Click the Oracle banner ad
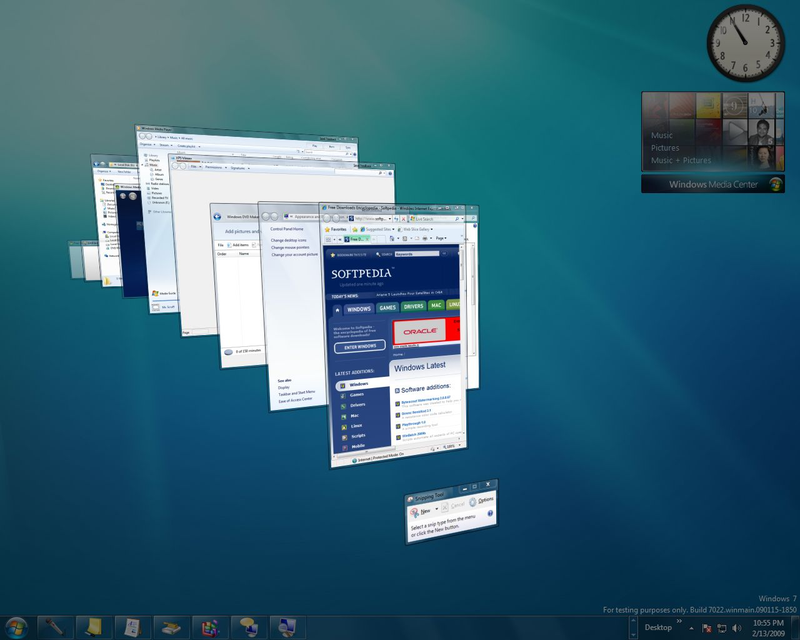 (426, 331)
